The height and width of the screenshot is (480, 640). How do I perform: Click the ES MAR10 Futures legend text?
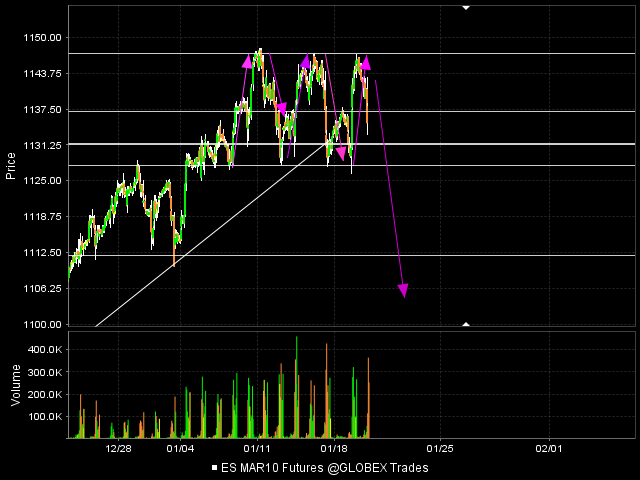pos(325,467)
